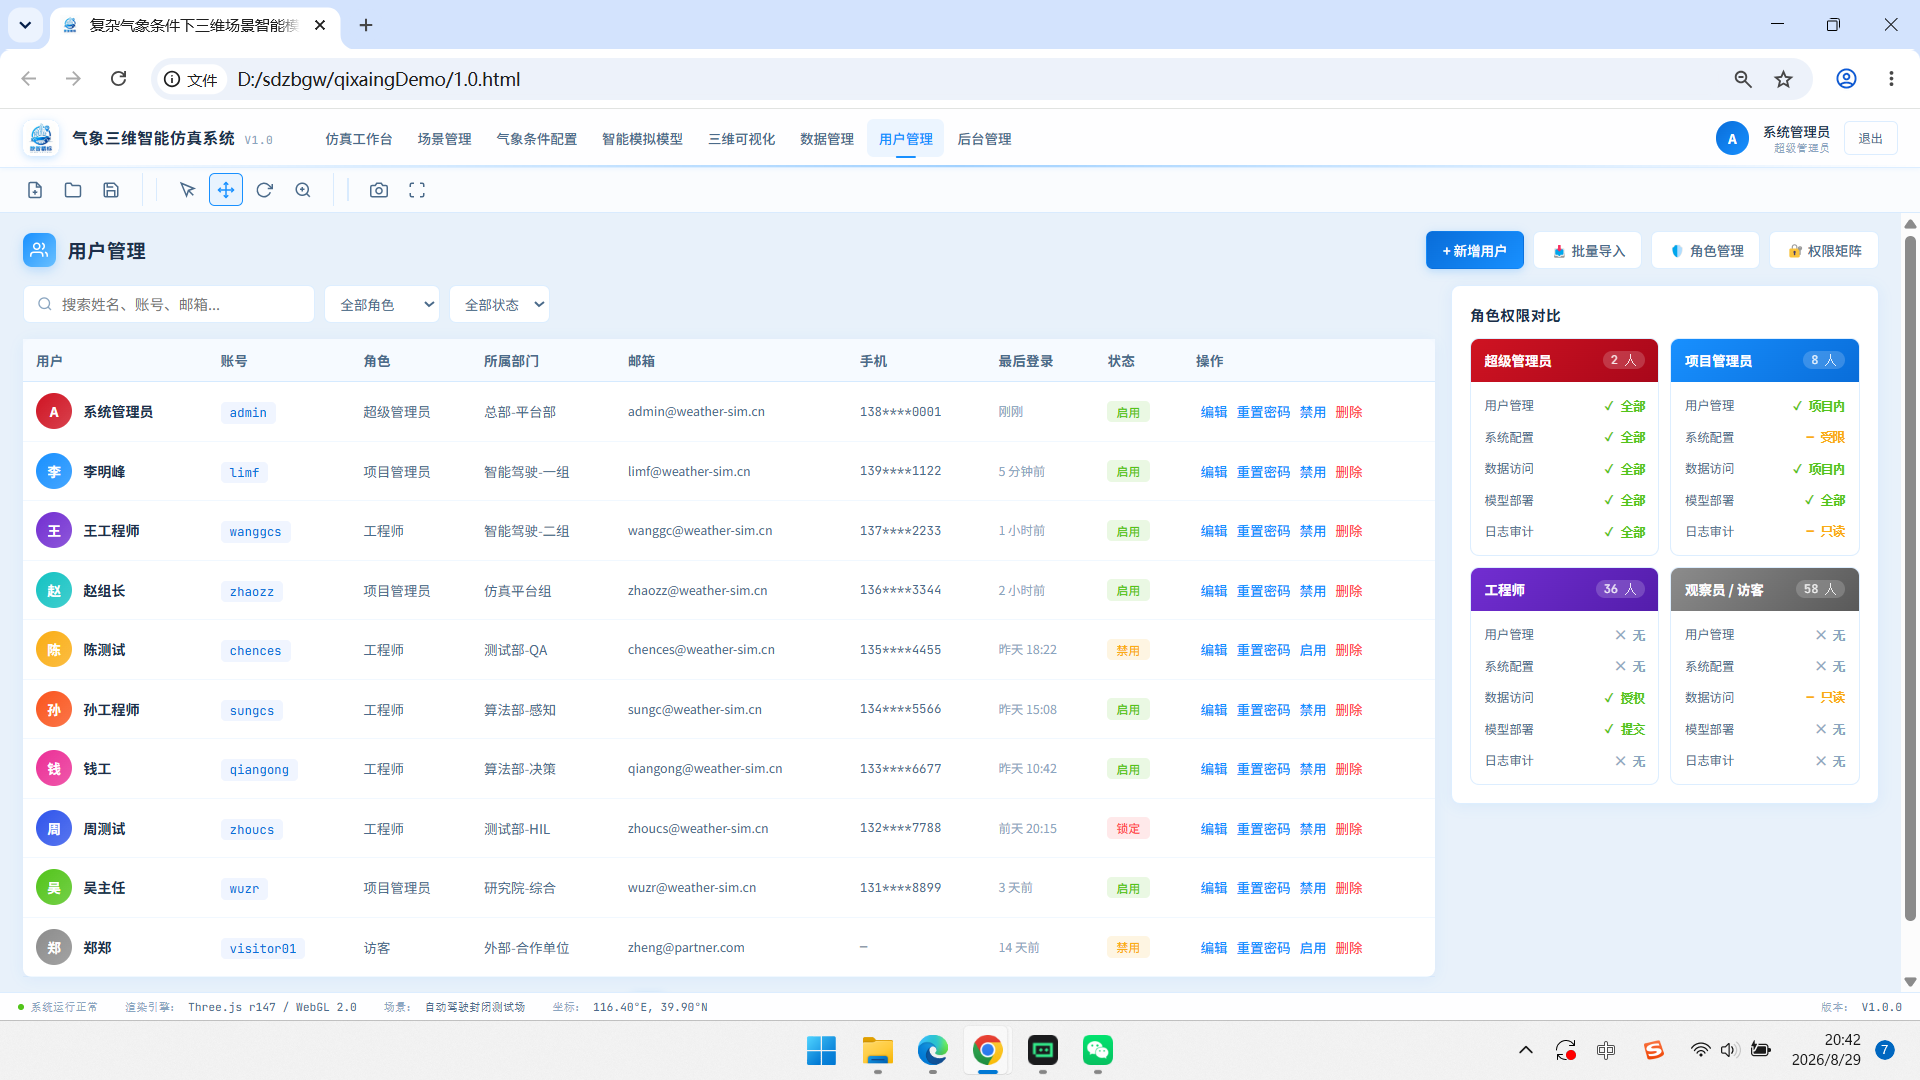Image resolution: width=1920 pixels, height=1080 pixels.
Task: Select the pointer arrow tool
Action: tap(187, 190)
